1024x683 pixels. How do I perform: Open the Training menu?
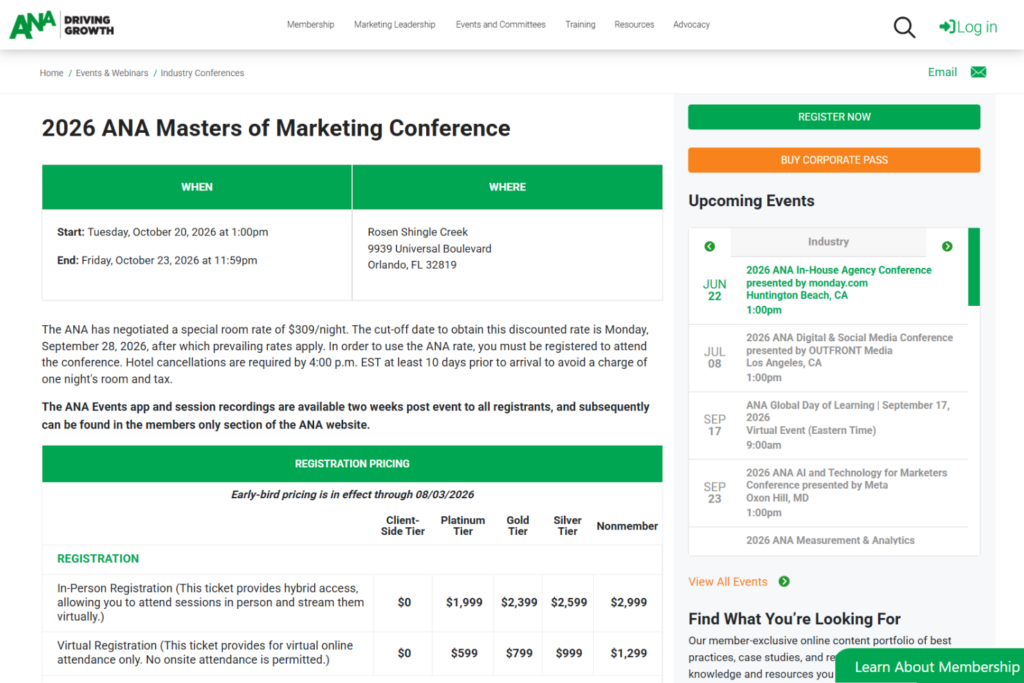(x=580, y=25)
